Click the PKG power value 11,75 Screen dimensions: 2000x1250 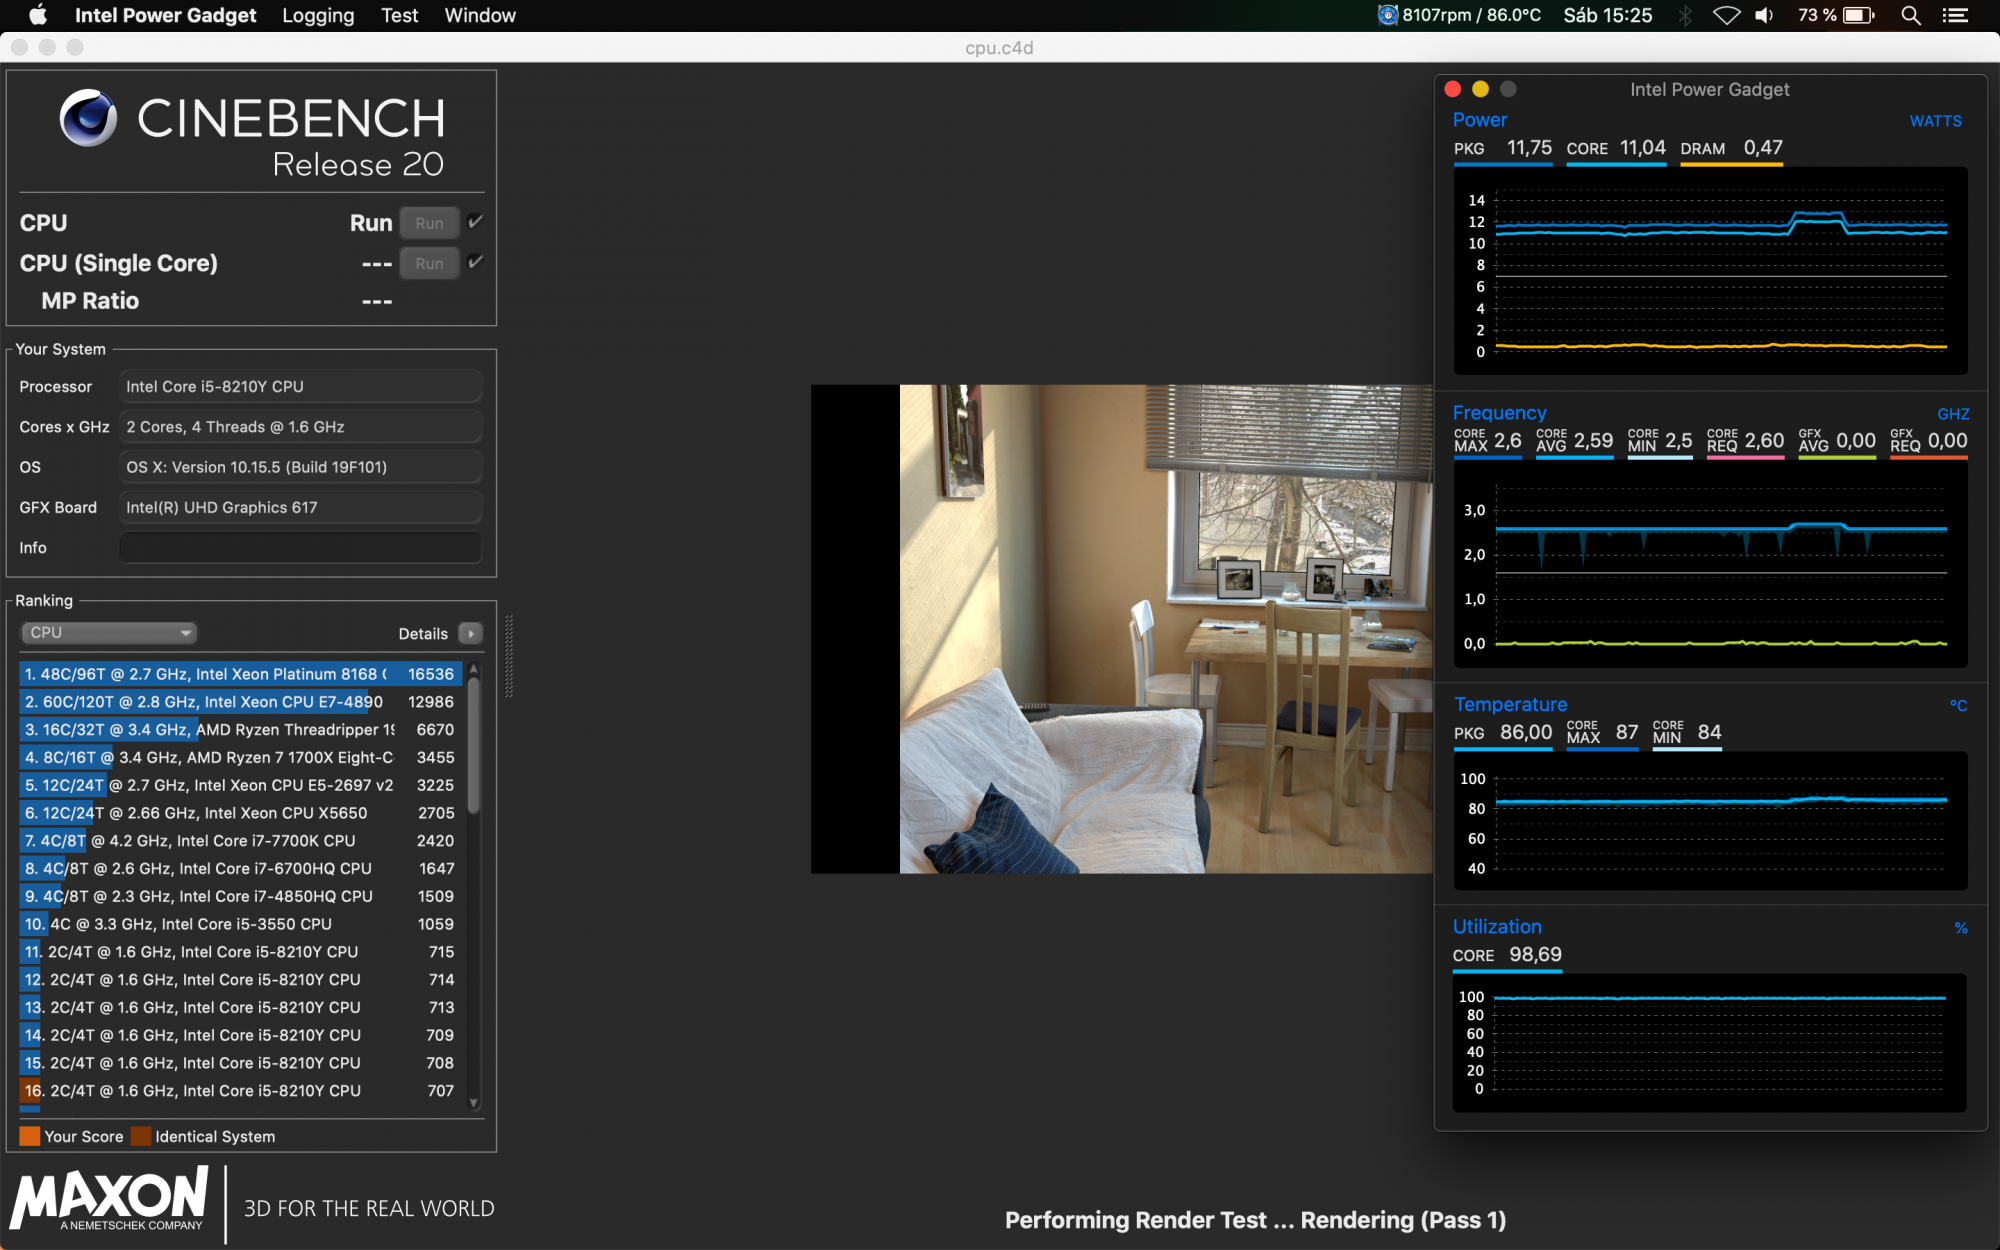click(1529, 148)
